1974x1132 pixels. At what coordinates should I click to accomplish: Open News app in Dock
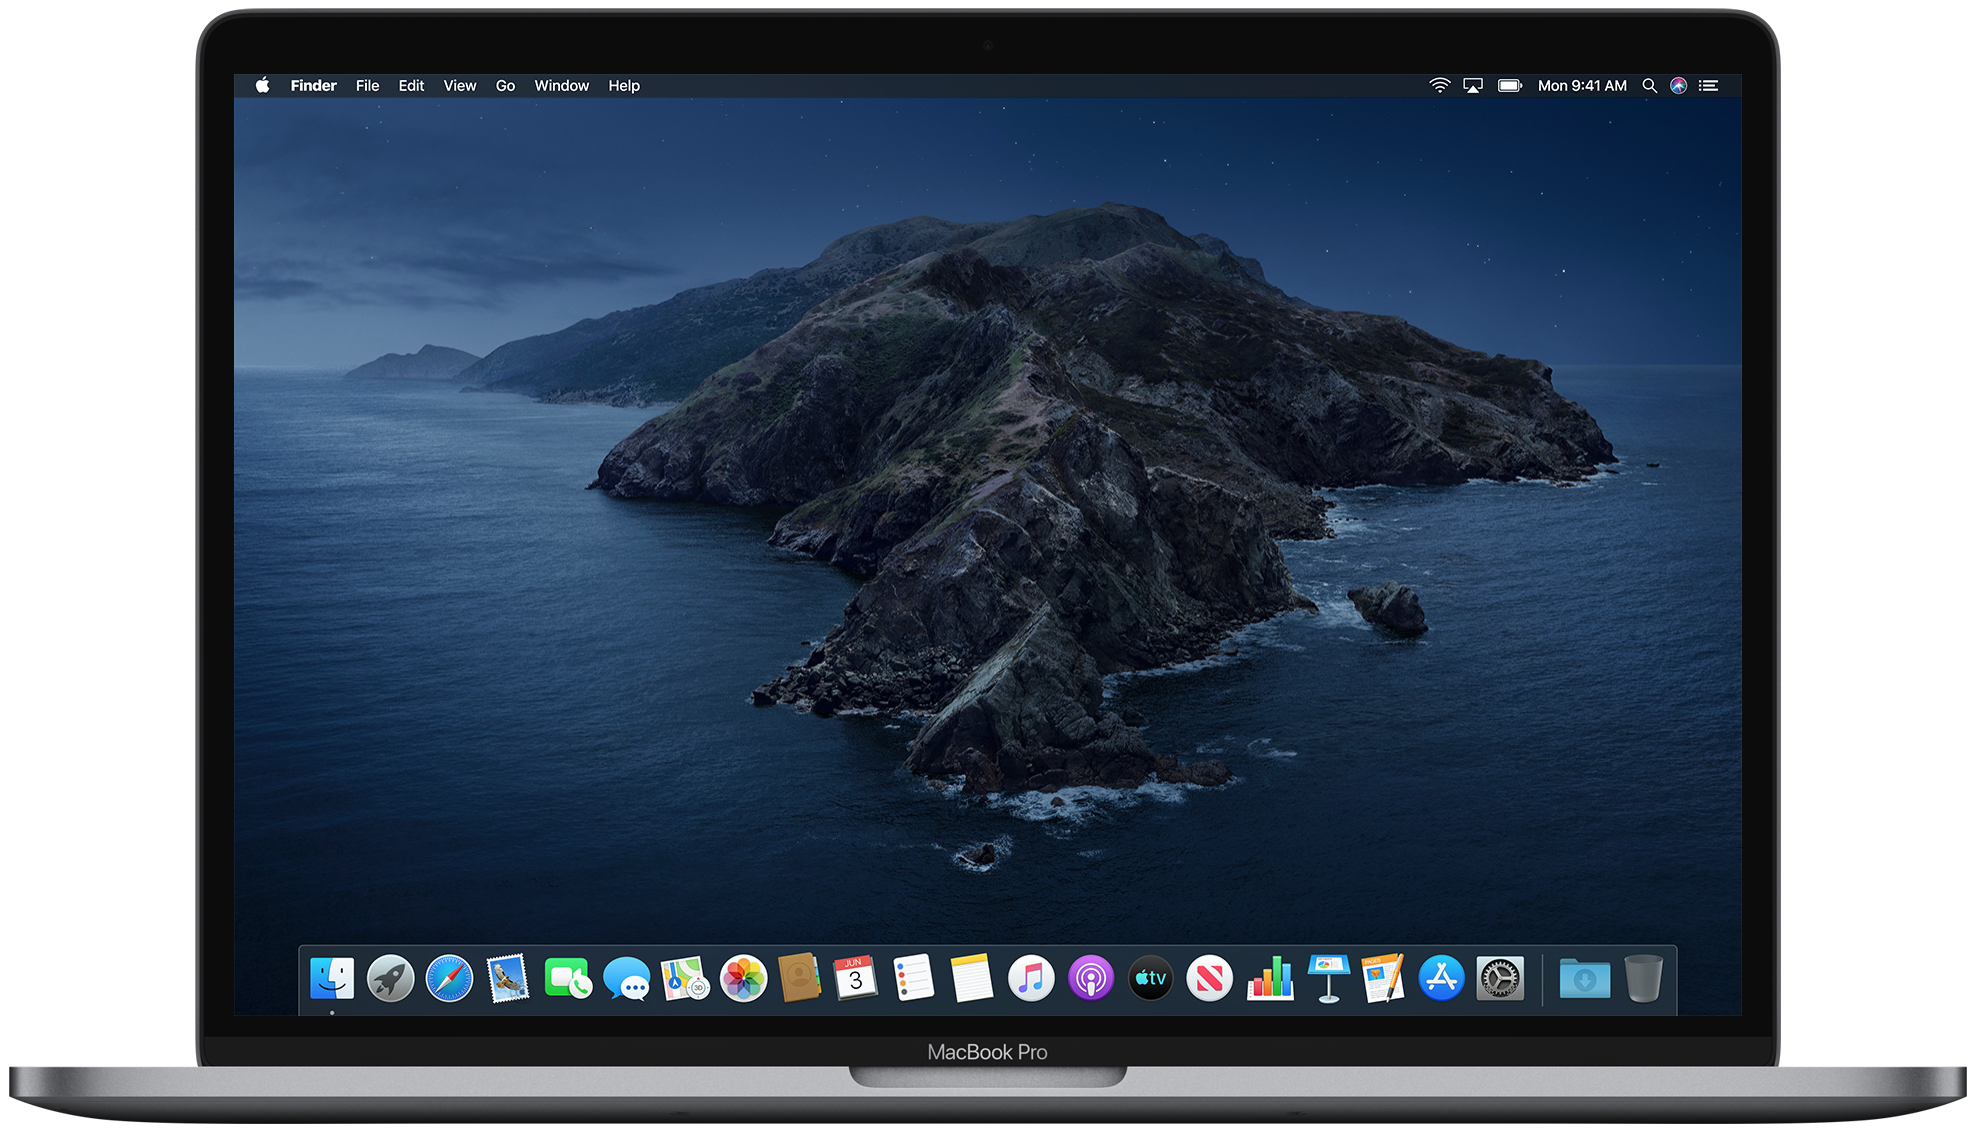pos(1210,978)
